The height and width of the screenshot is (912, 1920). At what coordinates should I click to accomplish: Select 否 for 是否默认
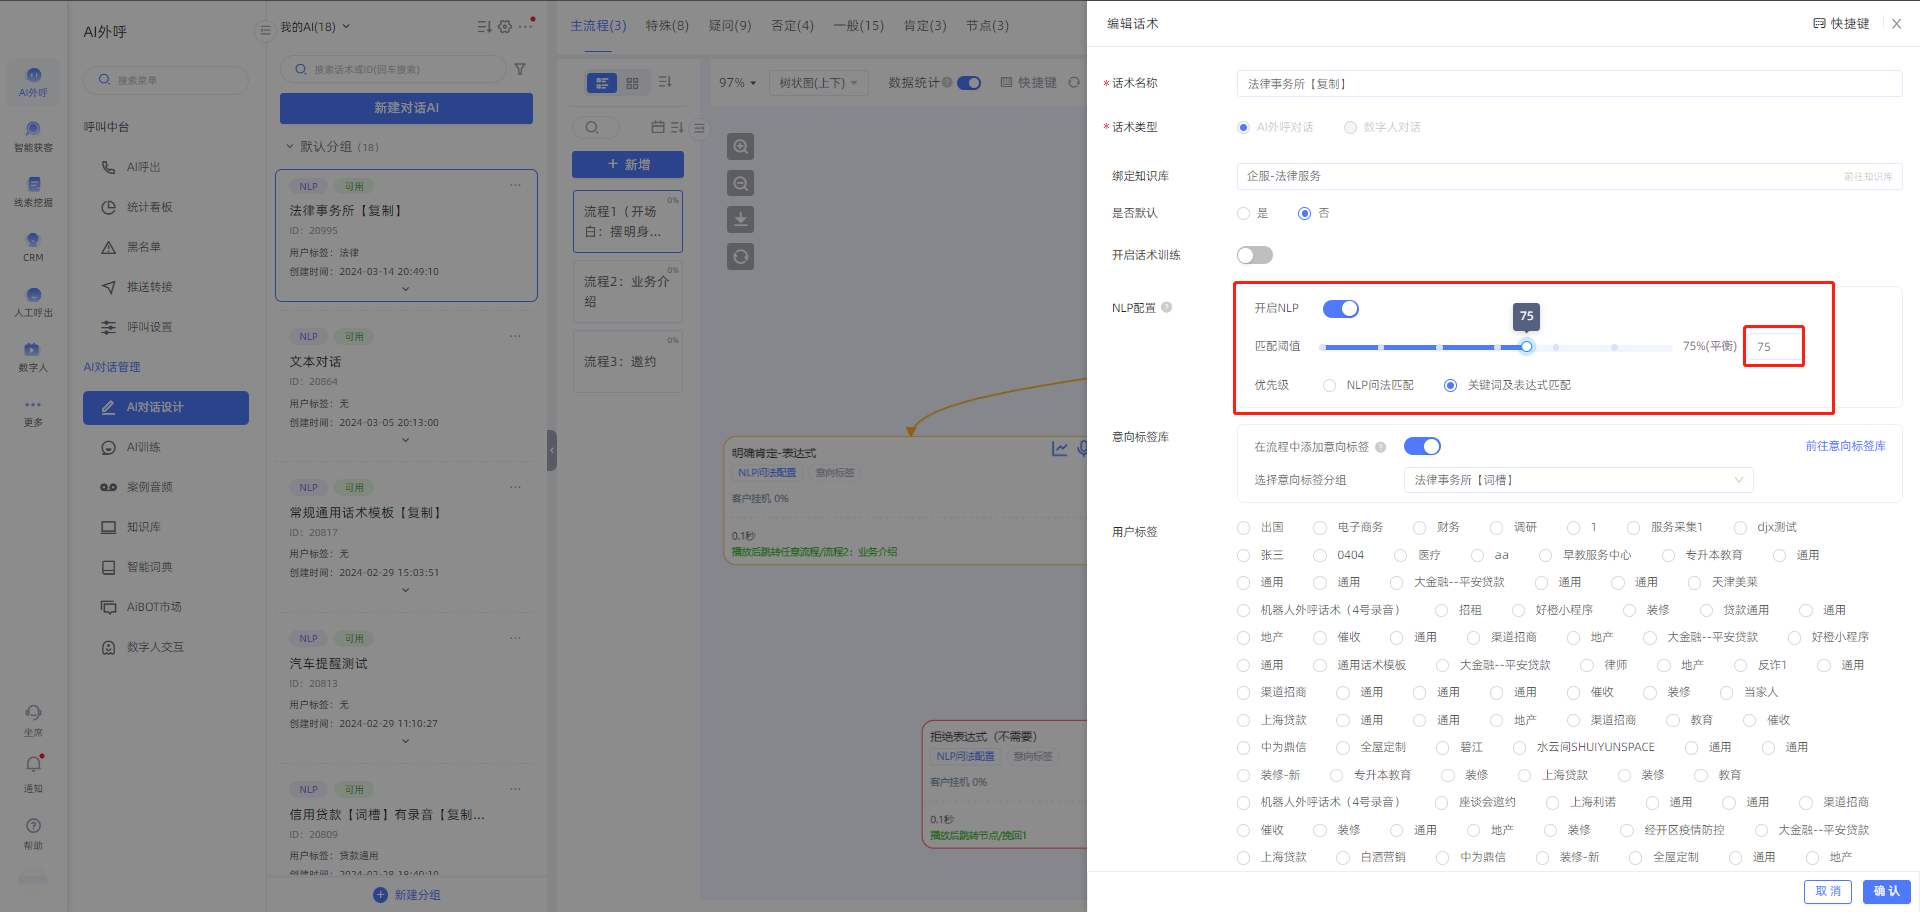pos(1304,213)
